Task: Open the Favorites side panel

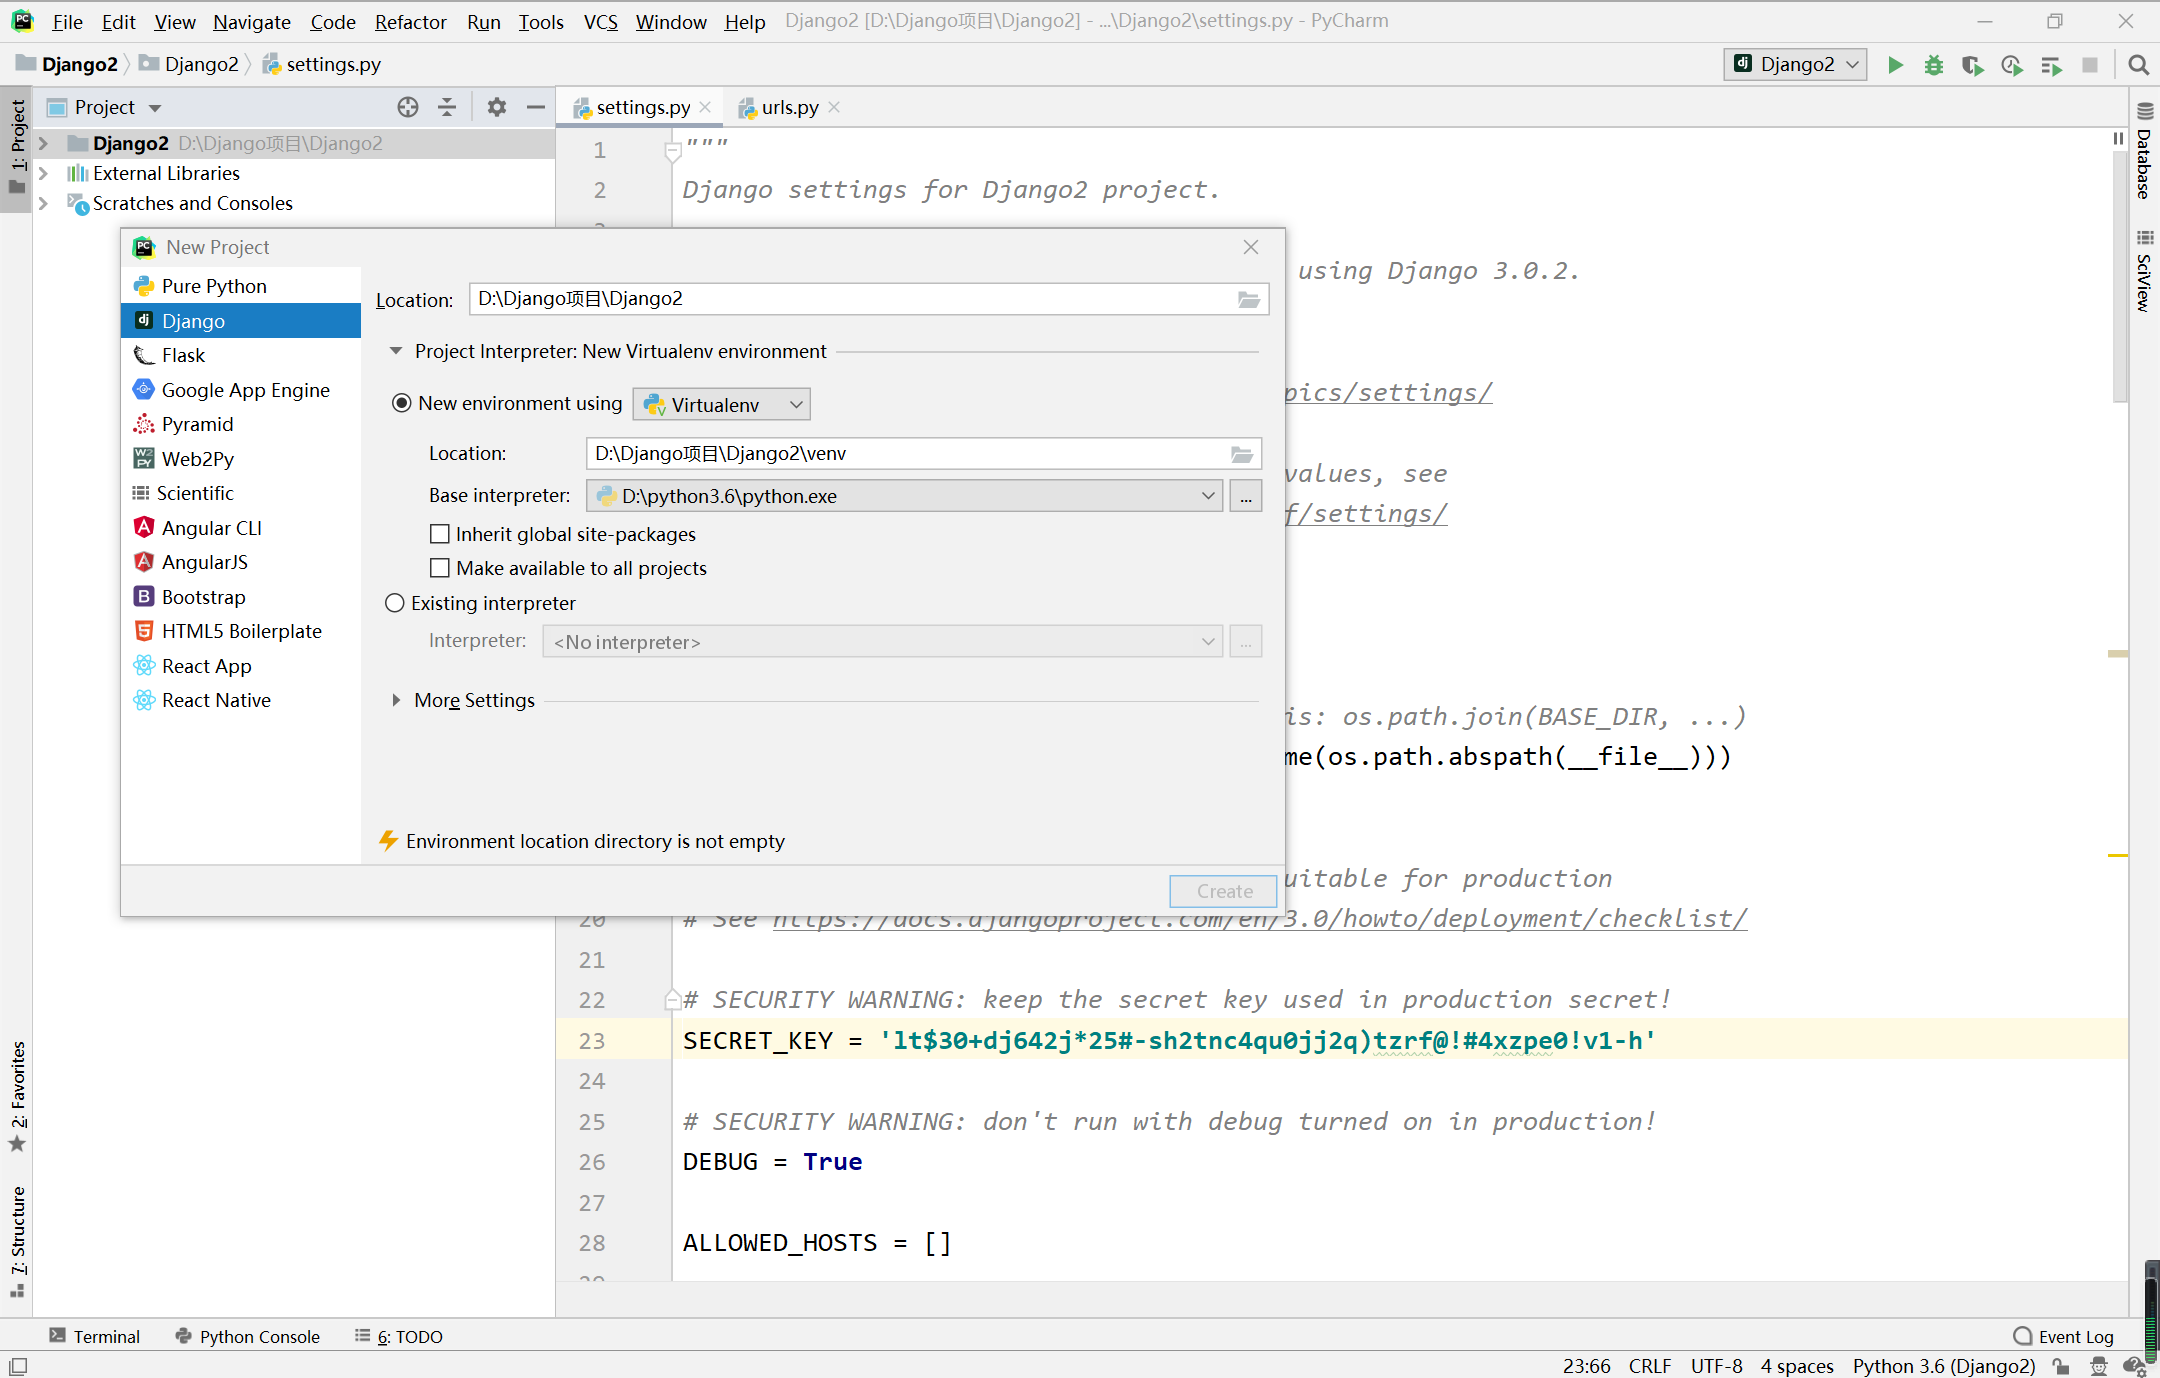Action: [18, 1096]
